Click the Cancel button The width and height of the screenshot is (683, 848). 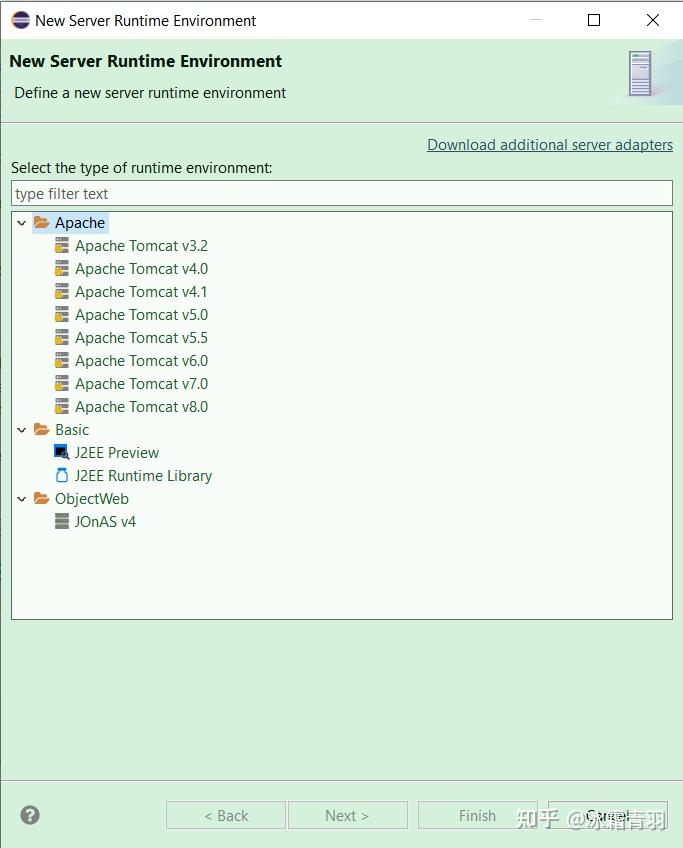click(608, 815)
